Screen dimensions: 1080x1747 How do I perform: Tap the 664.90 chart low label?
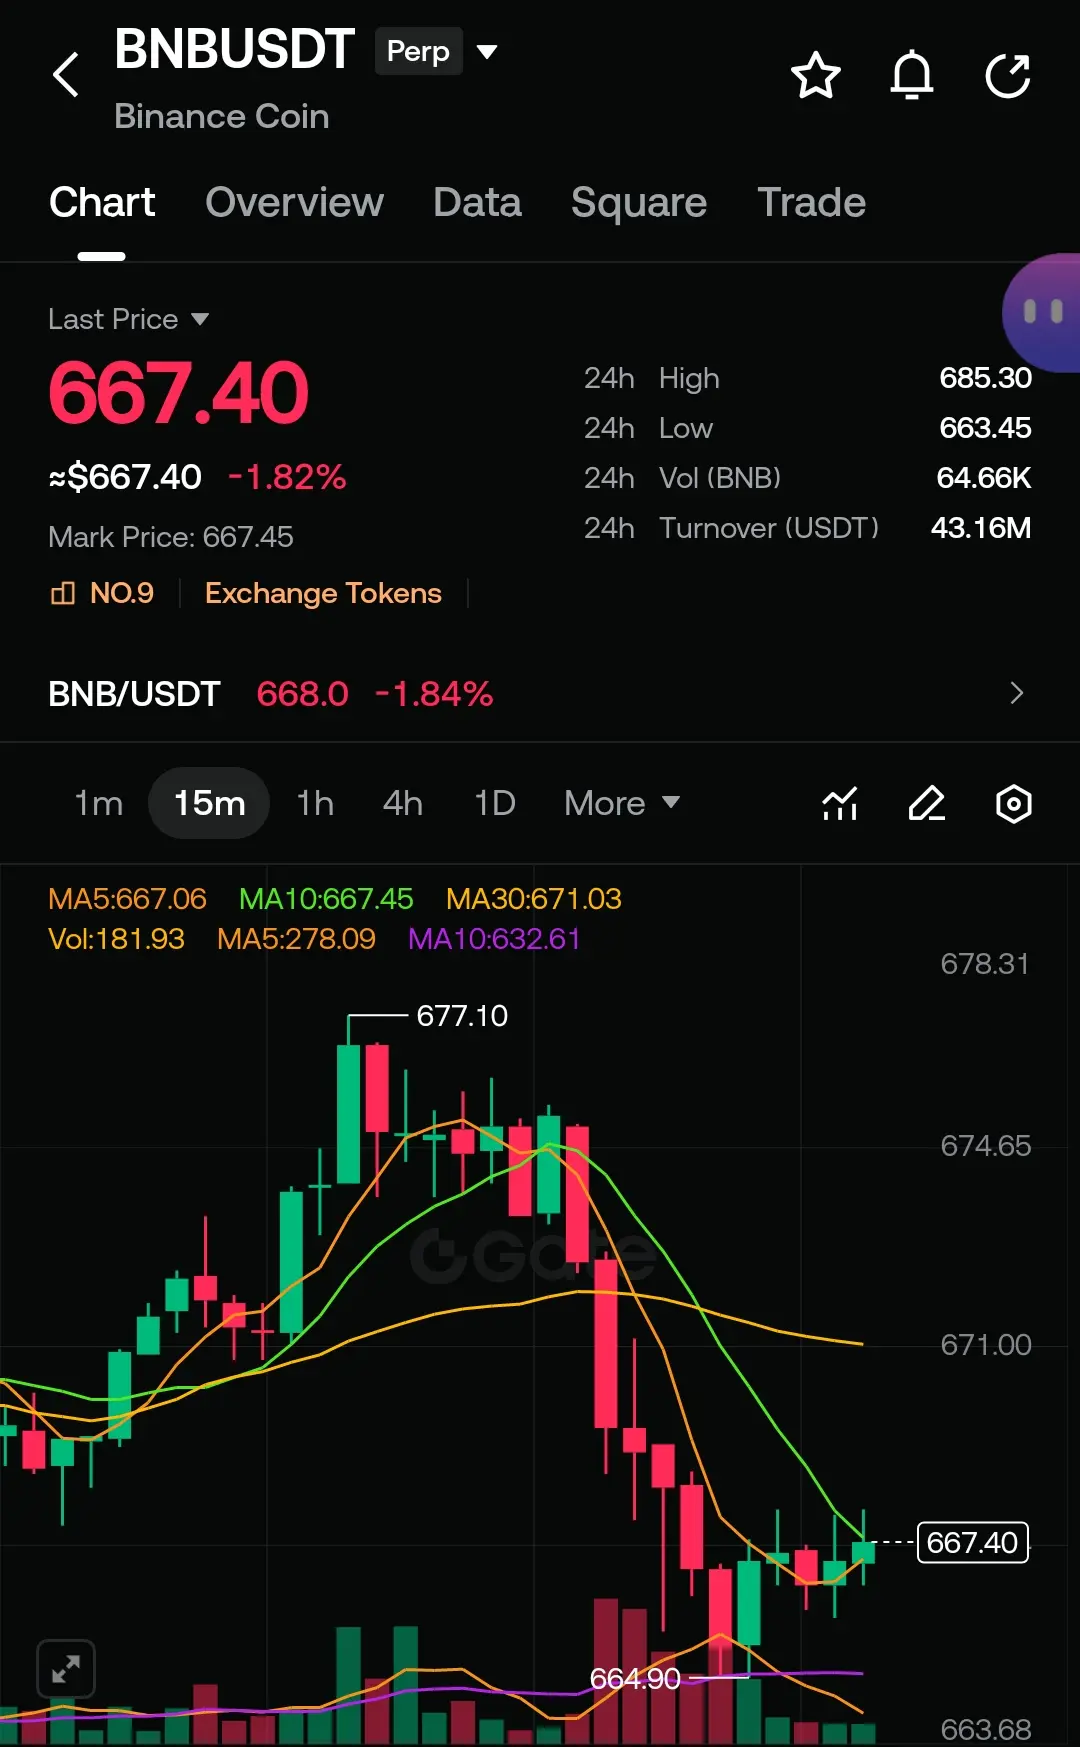click(x=635, y=1678)
